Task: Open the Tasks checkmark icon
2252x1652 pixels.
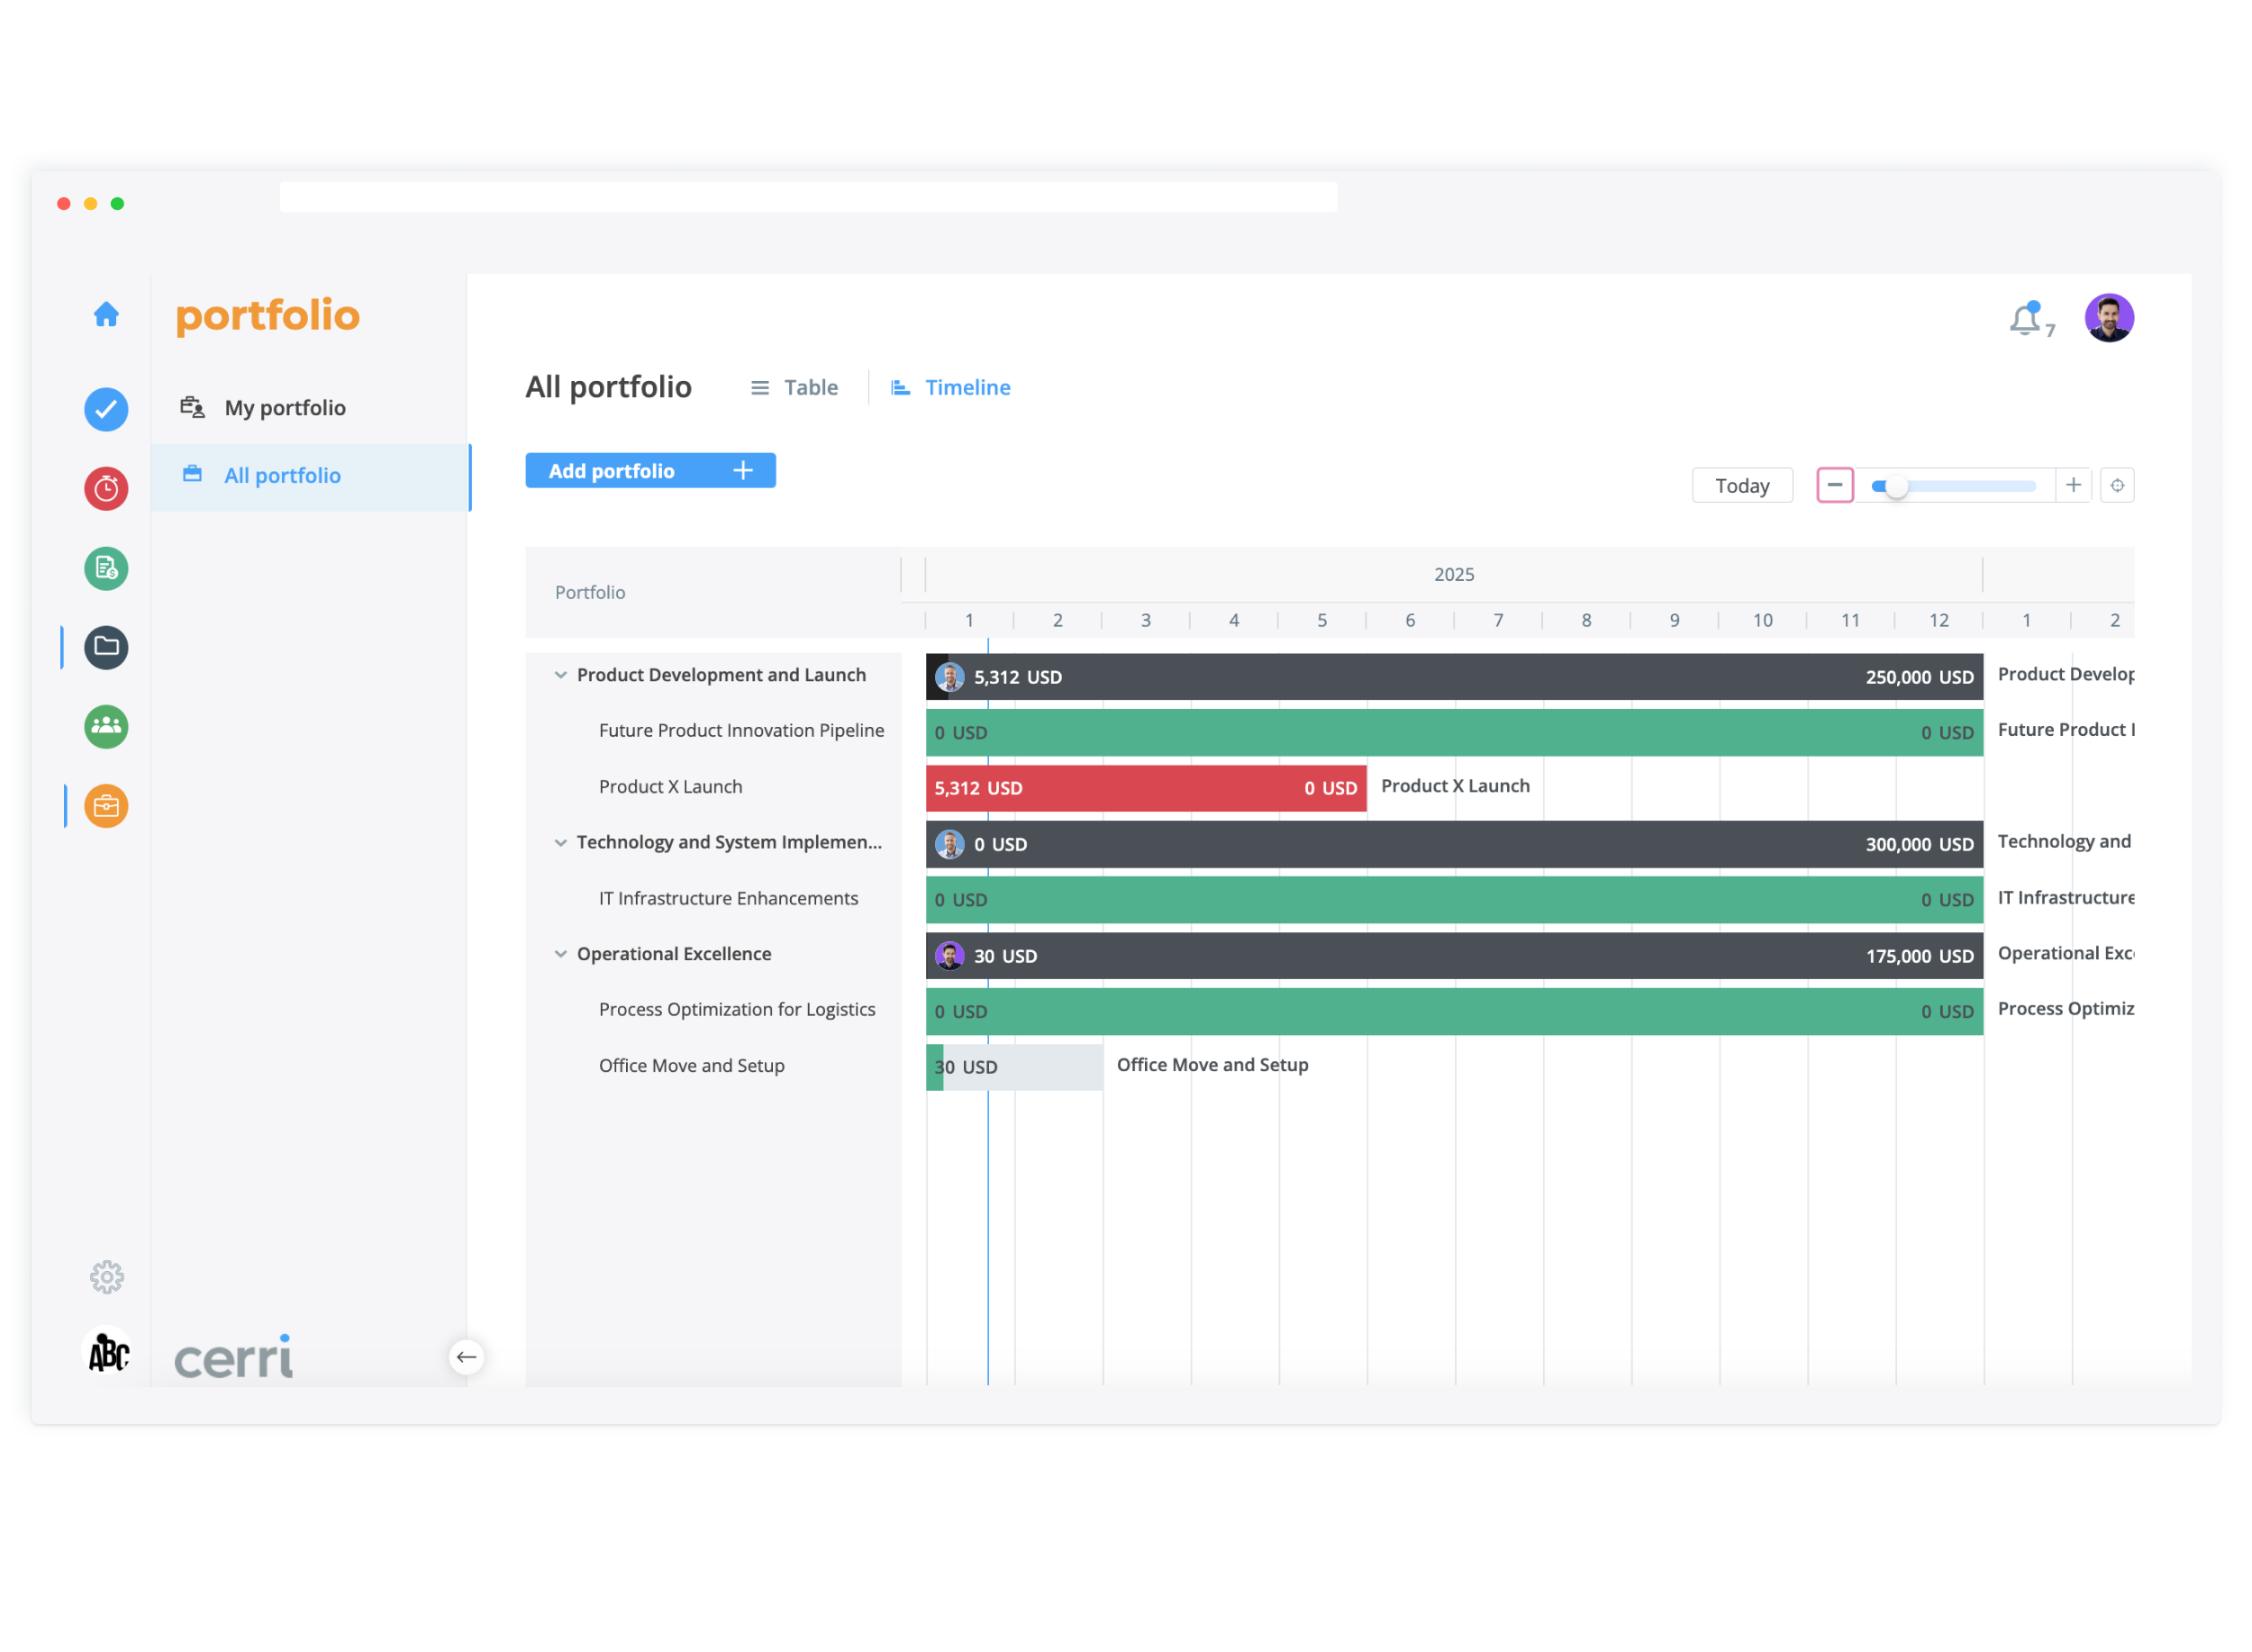Action: [x=106, y=410]
